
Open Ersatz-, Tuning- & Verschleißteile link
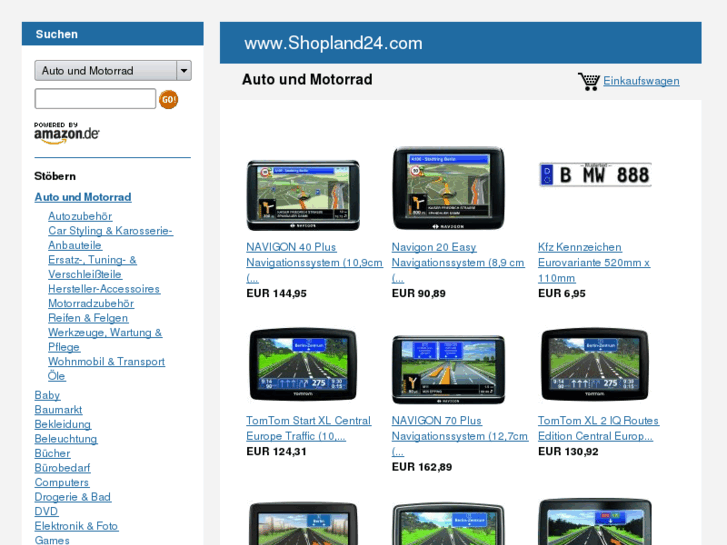92,267
